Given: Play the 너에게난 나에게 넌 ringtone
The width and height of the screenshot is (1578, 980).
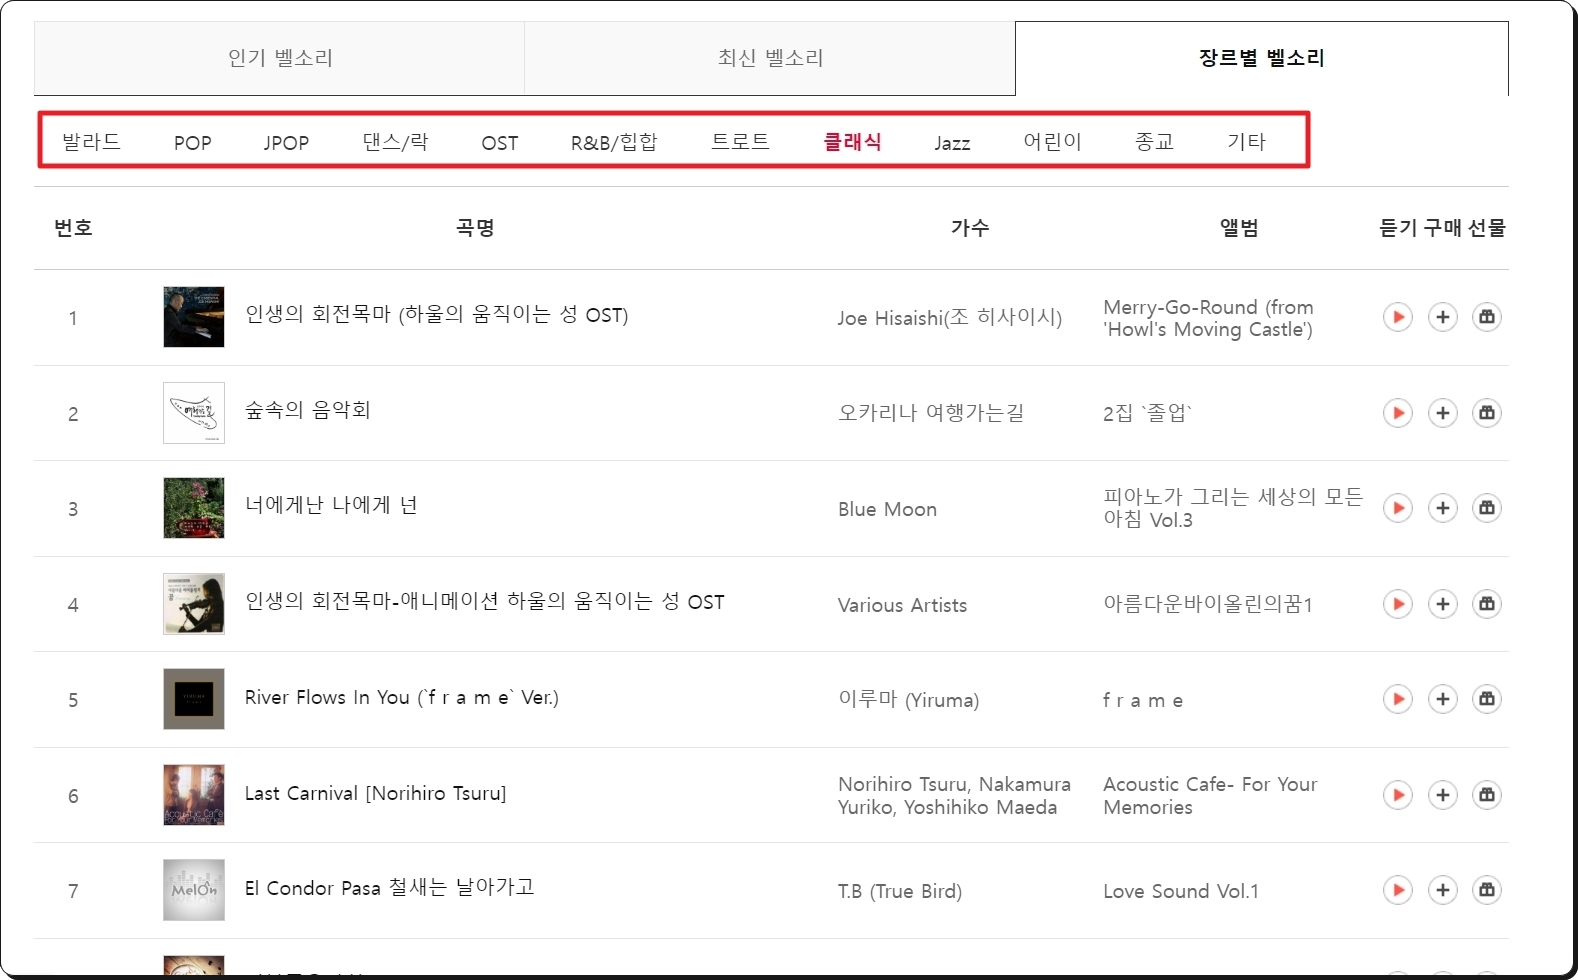Looking at the screenshot, I should (1397, 508).
